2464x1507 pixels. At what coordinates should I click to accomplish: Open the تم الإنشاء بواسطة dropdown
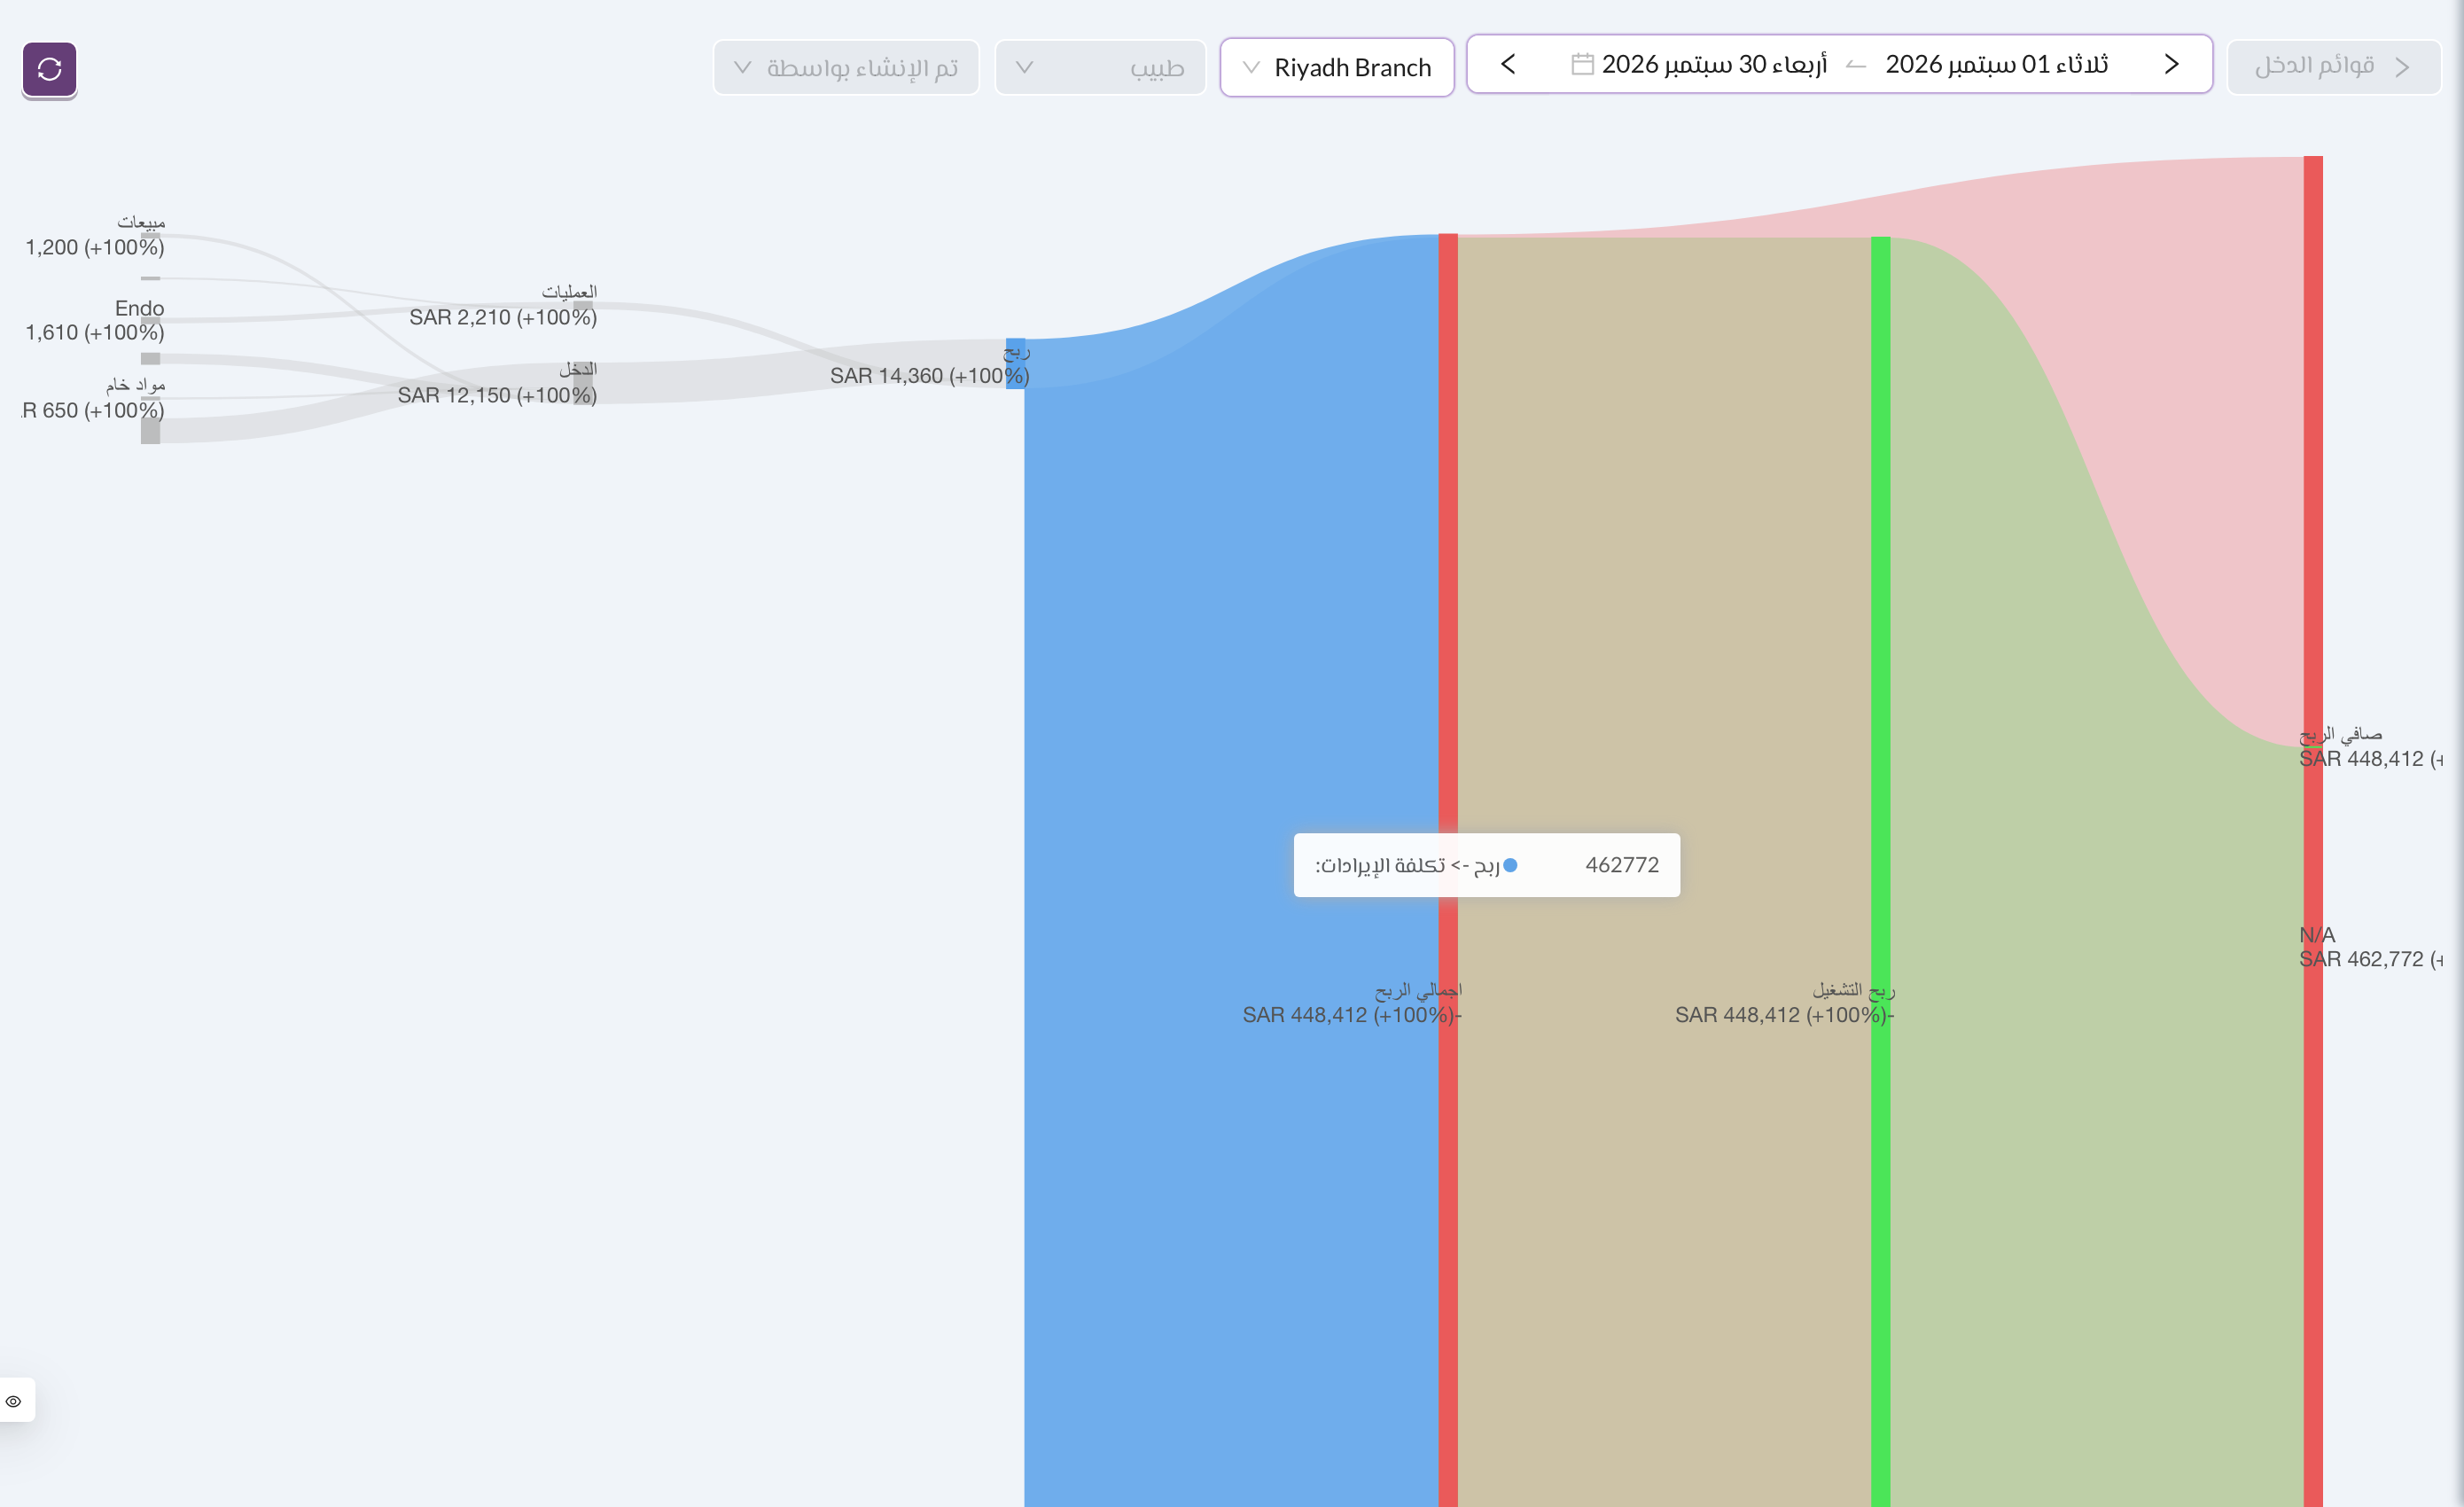tap(846, 67)
